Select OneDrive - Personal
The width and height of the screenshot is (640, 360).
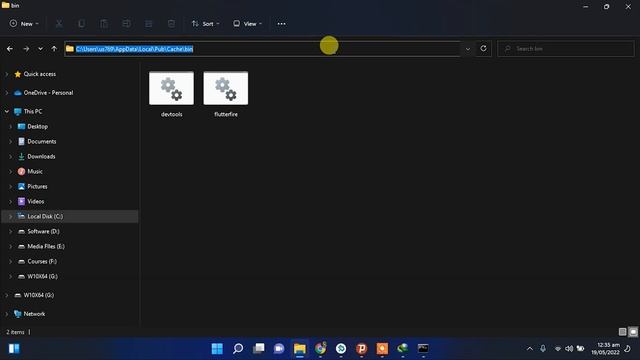[x=48, y=93]
